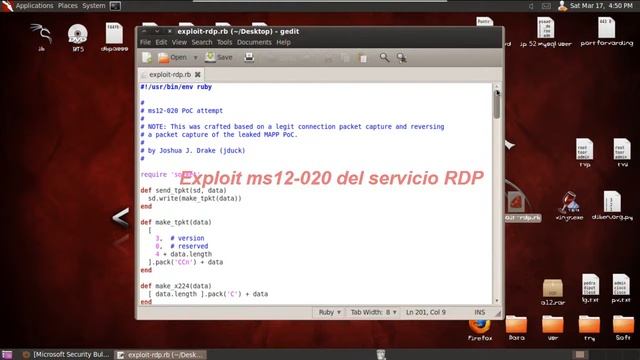Click the '# by Joshua J. Drake (jduck)' line

193,151
